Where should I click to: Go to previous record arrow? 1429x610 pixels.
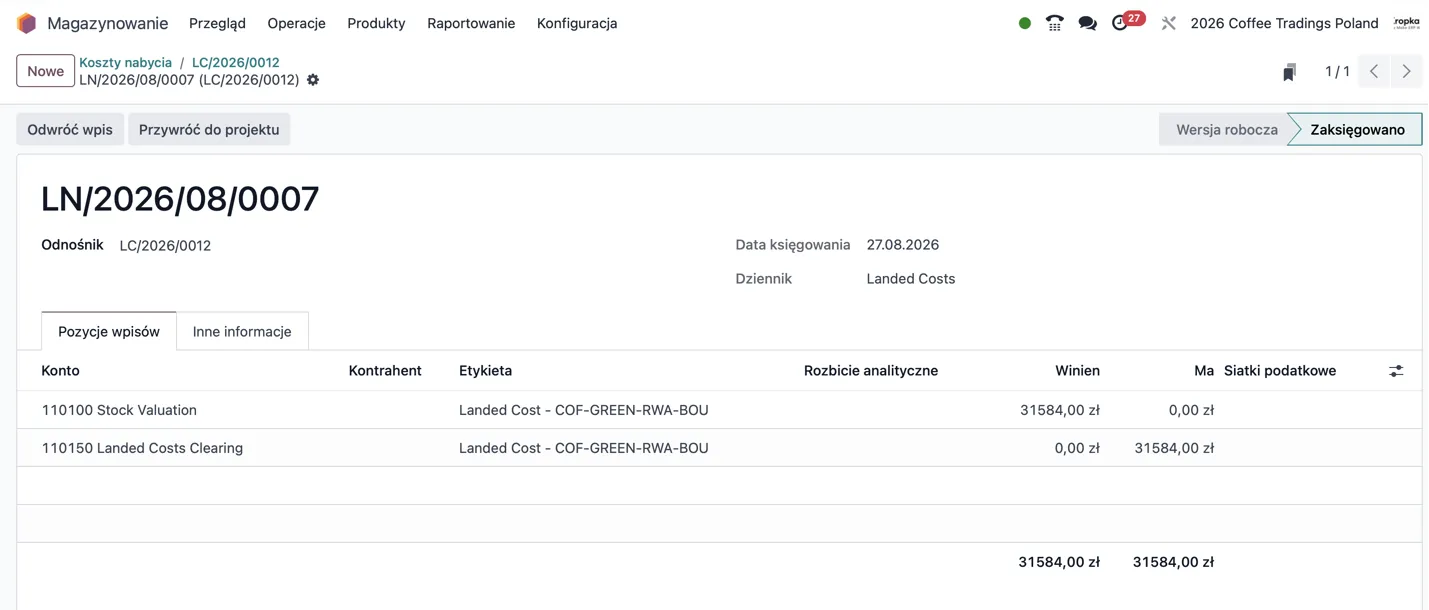tap(1374, 71)
